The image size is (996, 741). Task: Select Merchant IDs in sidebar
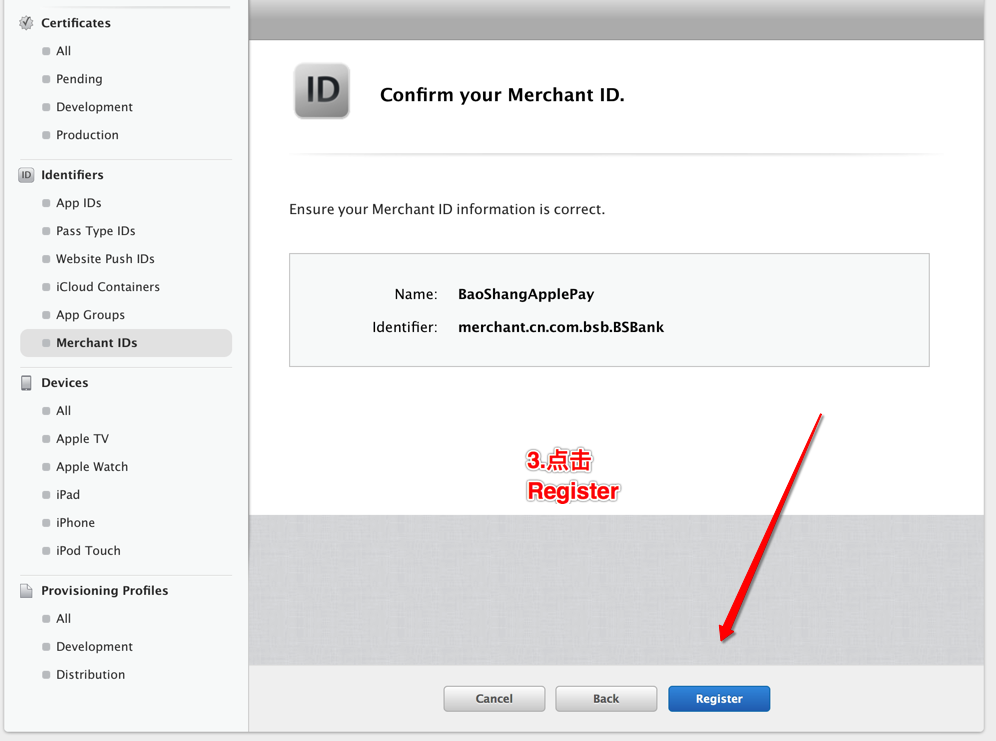[126, 343]
